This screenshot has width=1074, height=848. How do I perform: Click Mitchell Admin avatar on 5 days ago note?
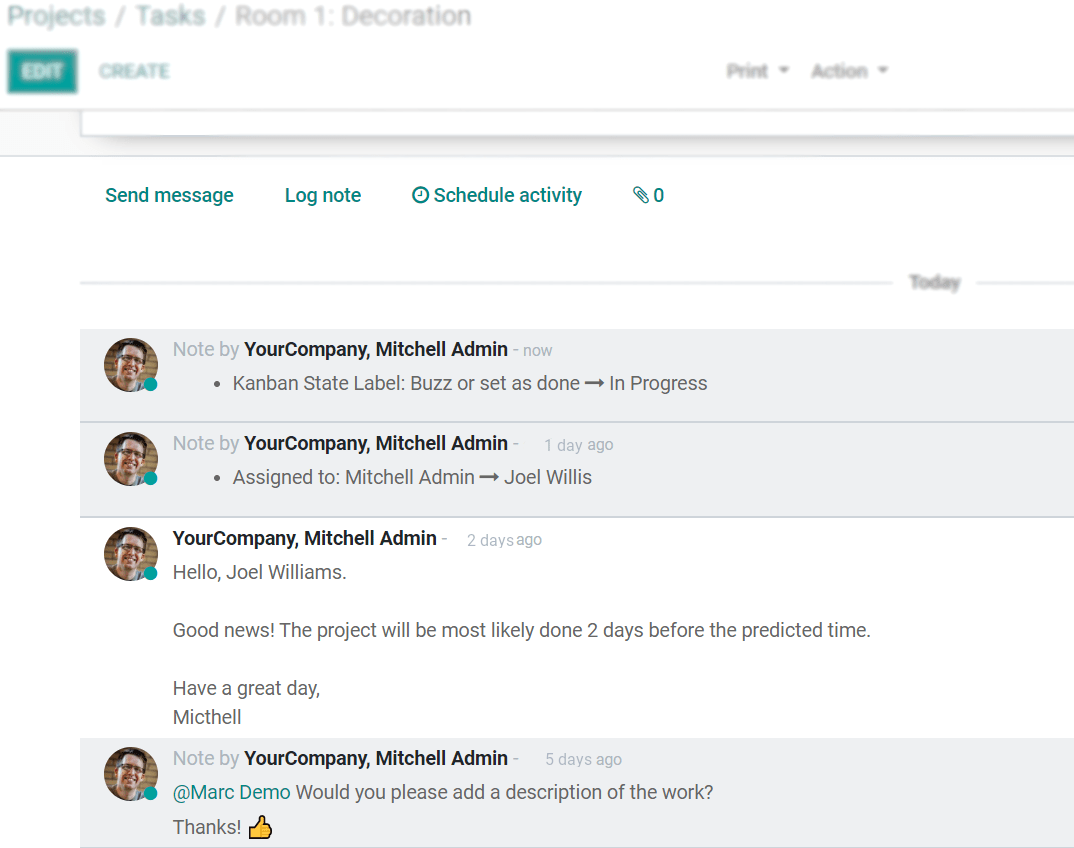click(x=131, y=774)
